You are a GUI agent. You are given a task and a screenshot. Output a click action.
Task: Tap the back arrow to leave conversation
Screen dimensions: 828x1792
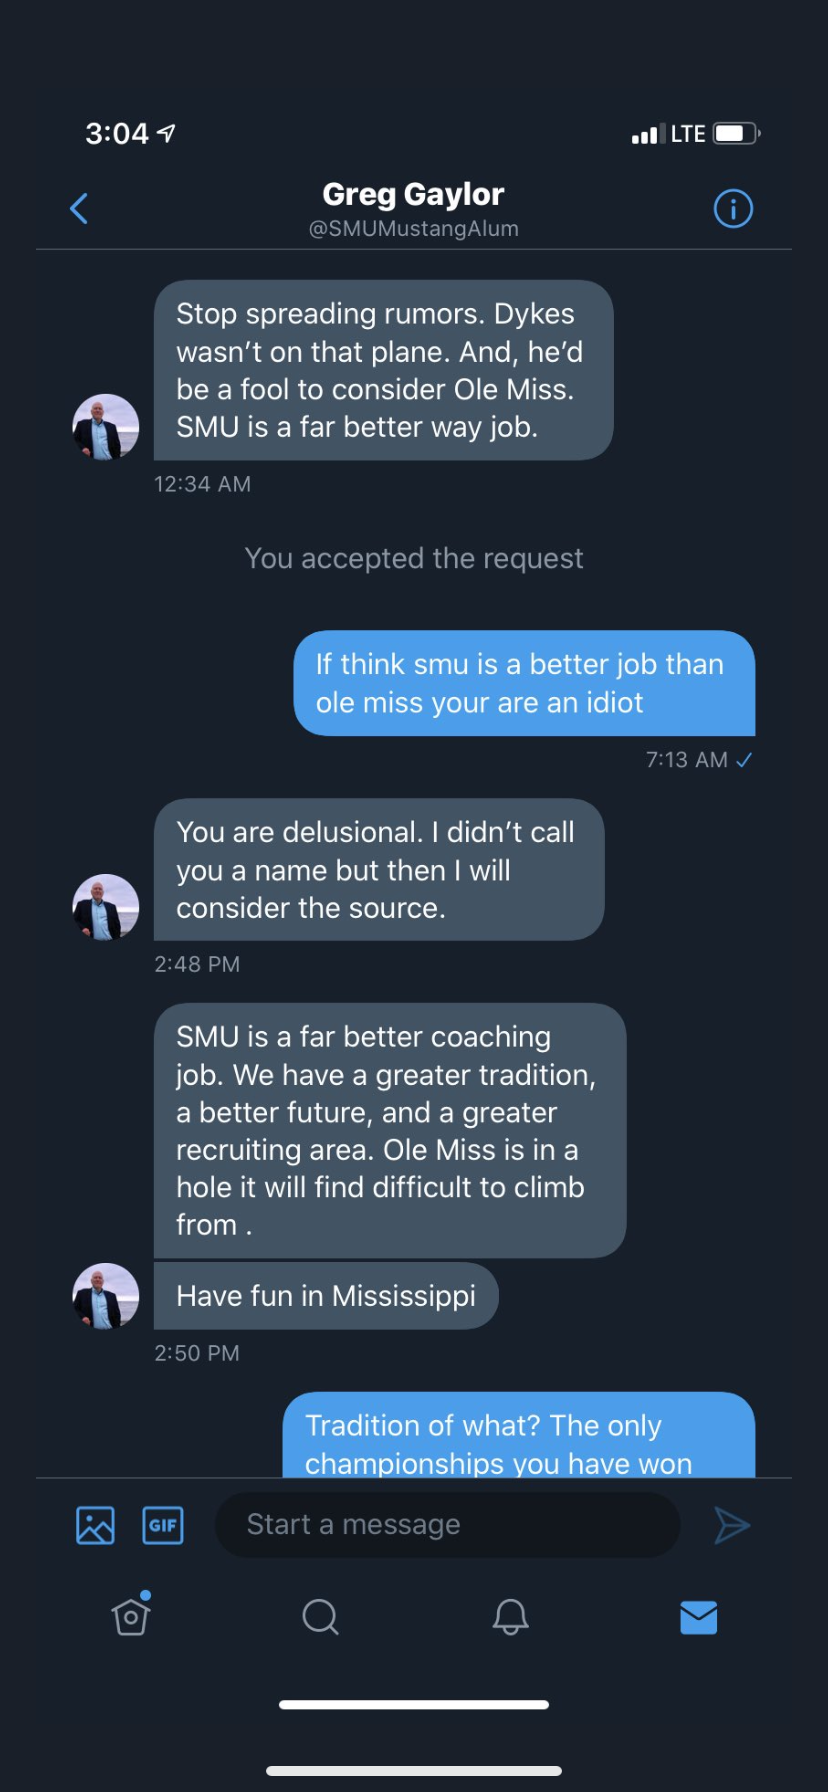[x=79, y=209]
